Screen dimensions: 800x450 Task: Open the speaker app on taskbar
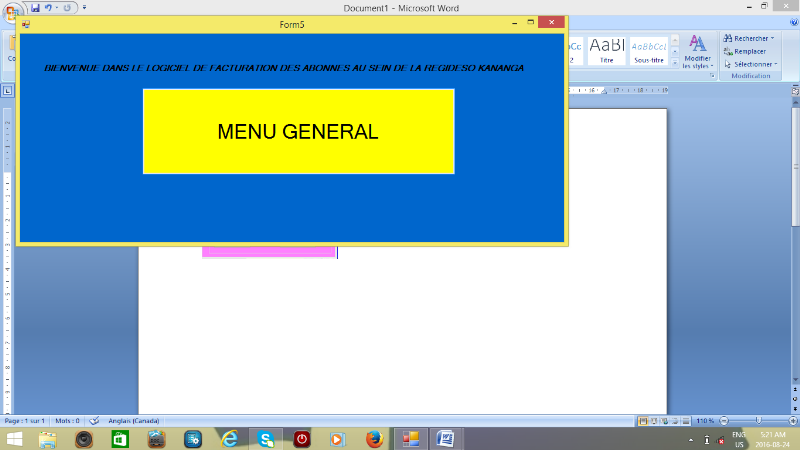pyautogui.click(x=84, y=439)
